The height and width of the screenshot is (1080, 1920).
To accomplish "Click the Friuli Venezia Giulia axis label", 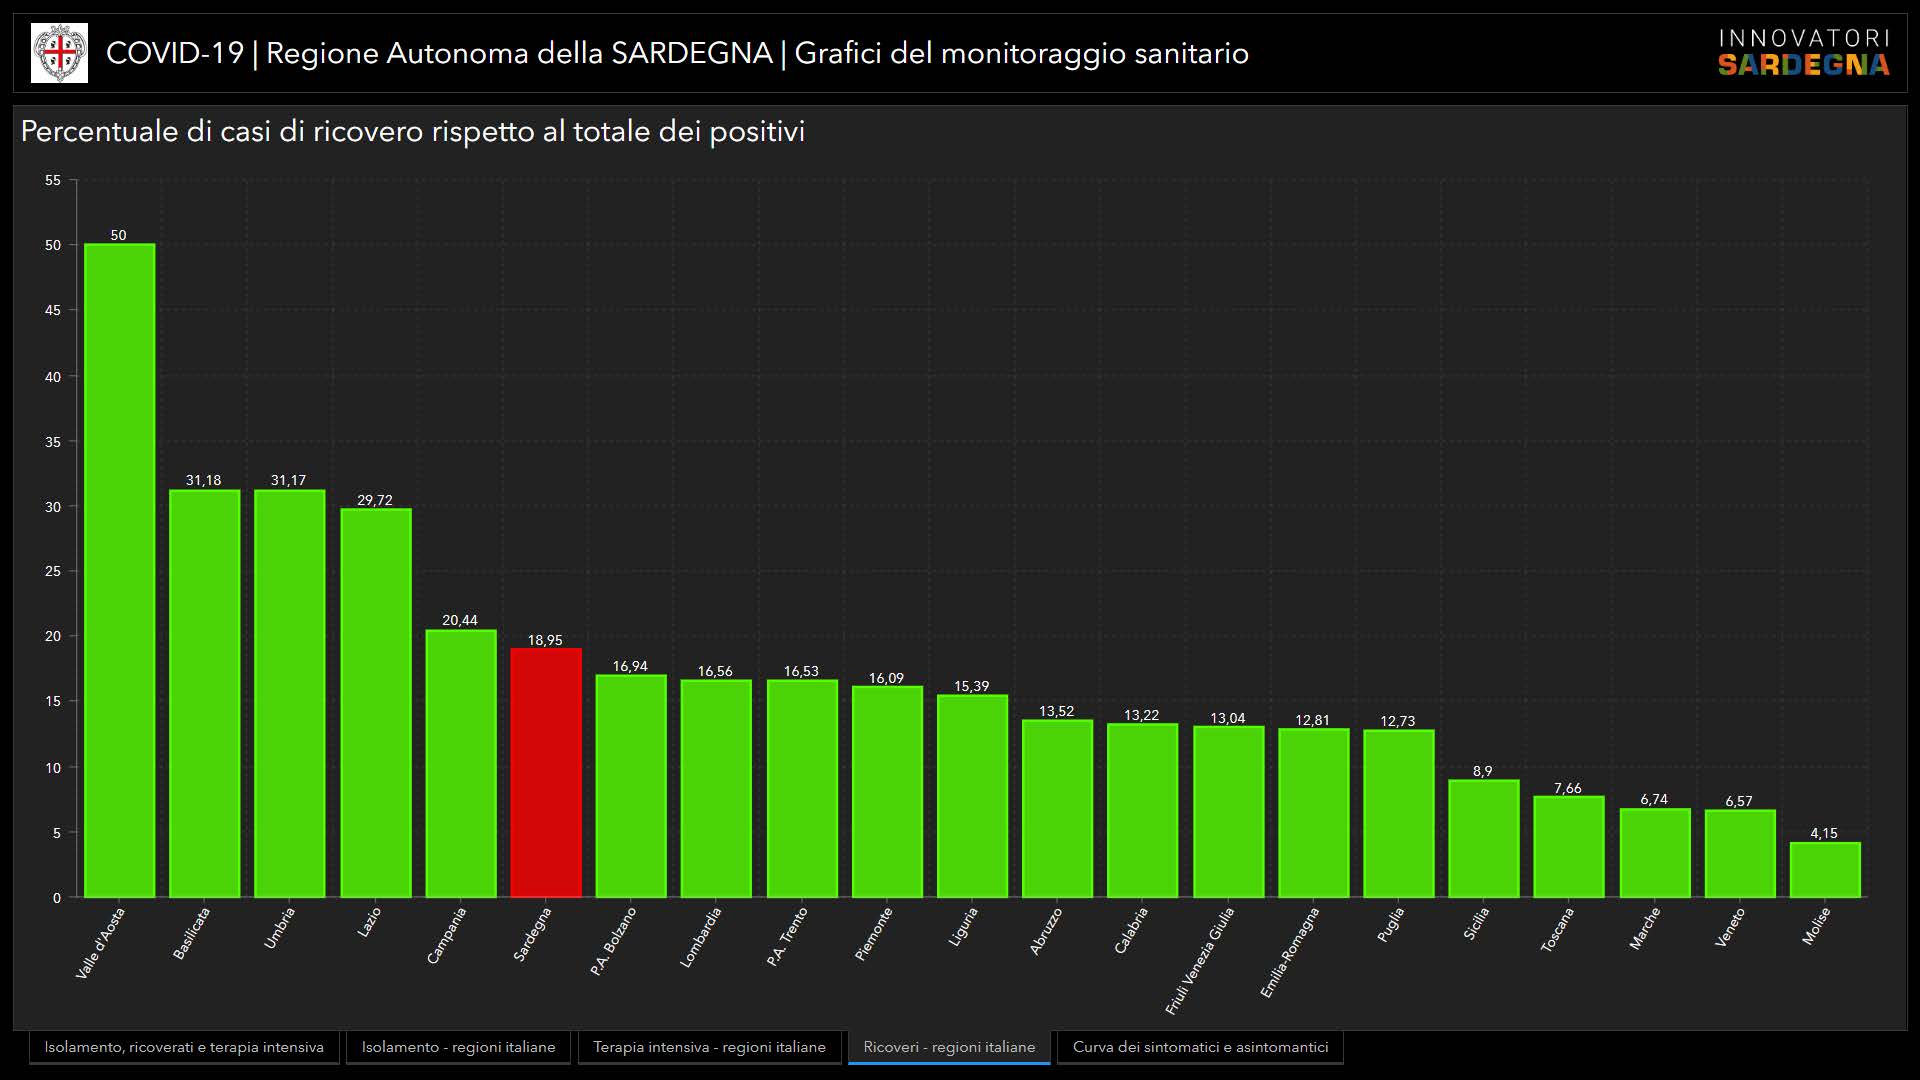I will point(1201,959).
